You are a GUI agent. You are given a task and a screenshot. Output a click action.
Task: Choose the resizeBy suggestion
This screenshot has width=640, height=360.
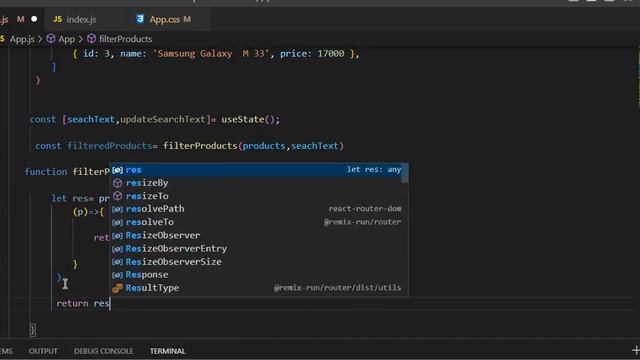click(259, 183)
